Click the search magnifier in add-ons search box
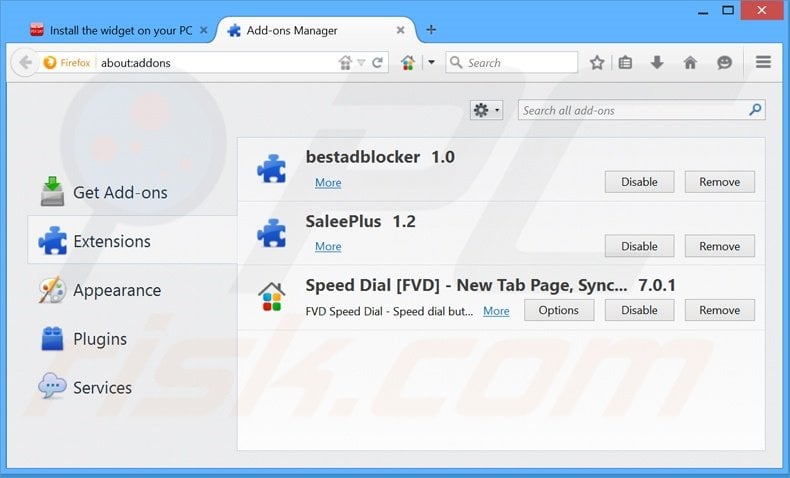 pyautogui.click(x=755, y=109)
